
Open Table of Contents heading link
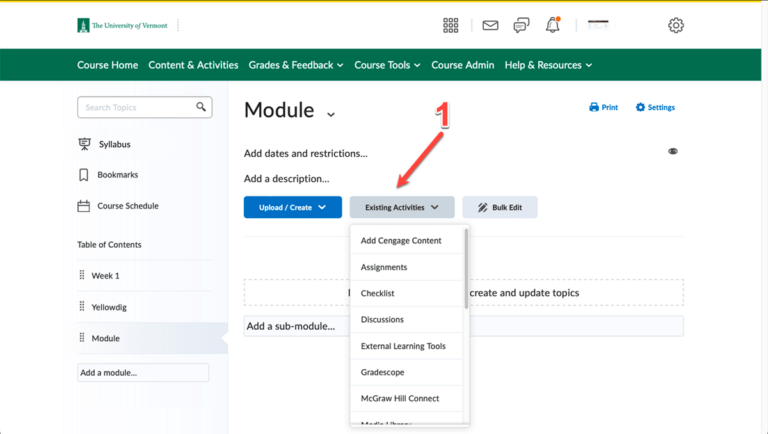pos(109,244)
